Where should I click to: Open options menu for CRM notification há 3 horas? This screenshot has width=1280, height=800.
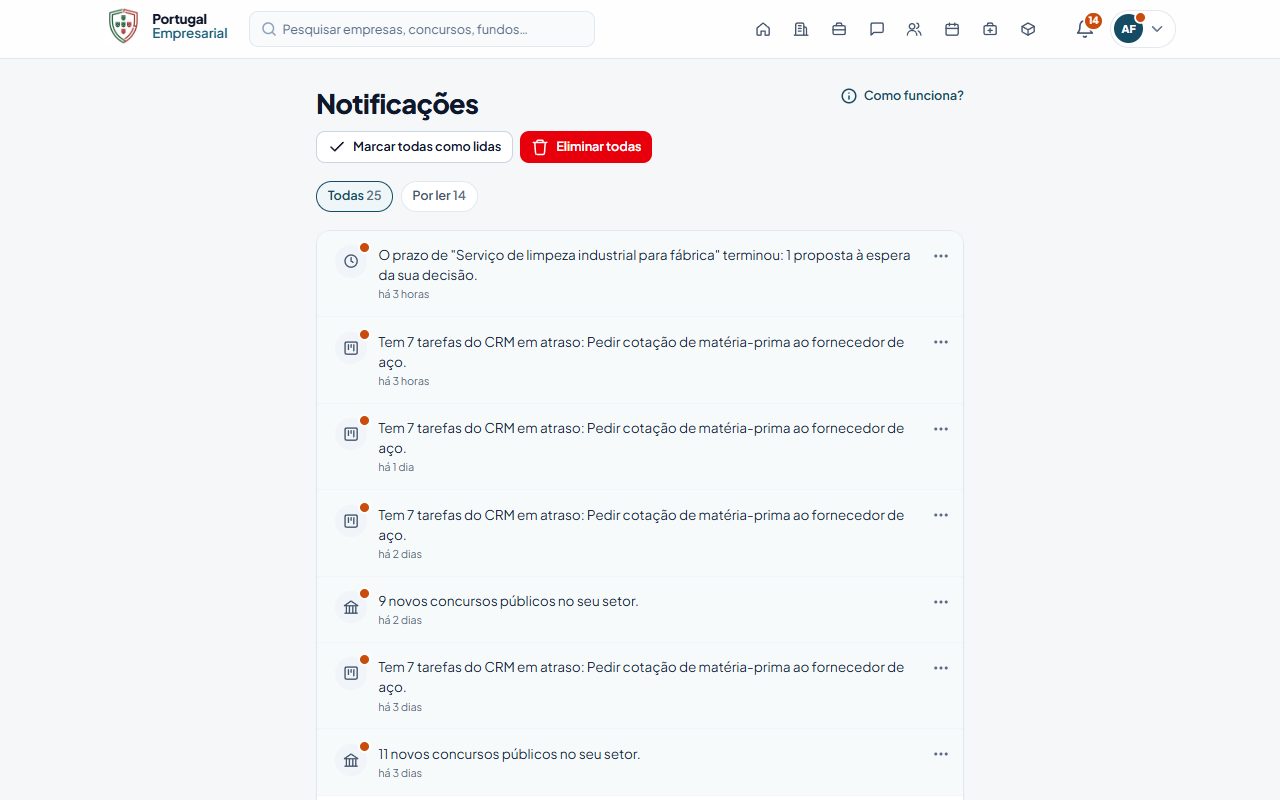941,342
